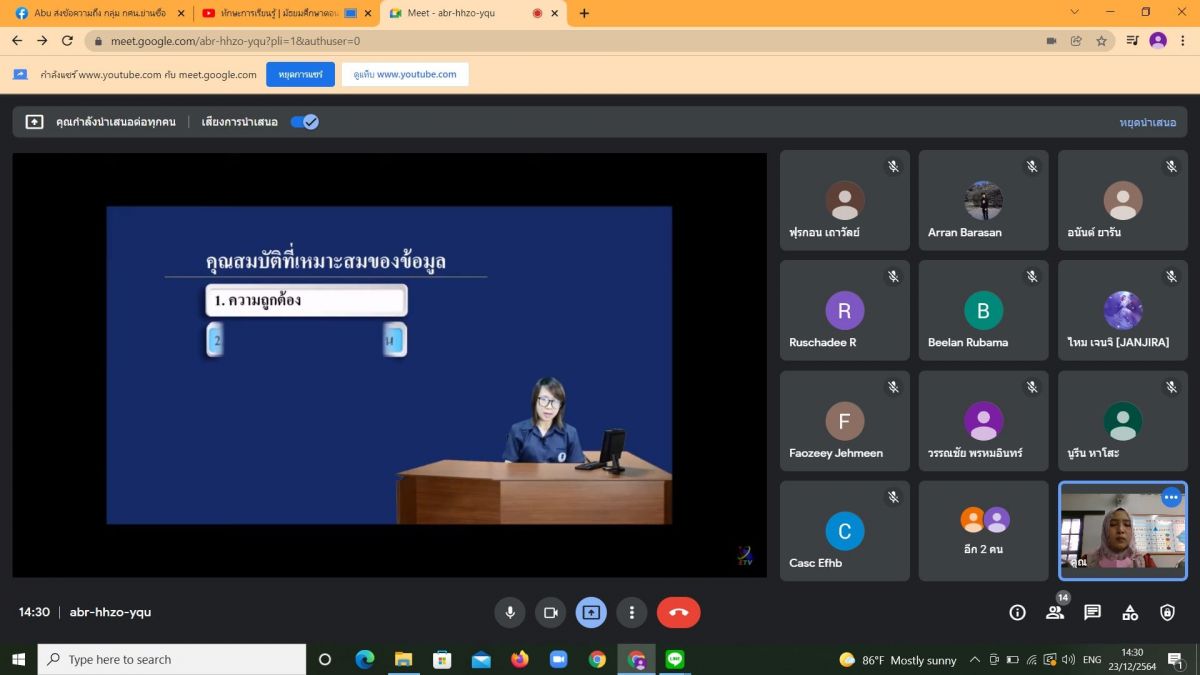The height and width of the screenshot is (675, 1200).
Task: Open host controls shield icon
Action: pyautogui.click(x=1167, y=612)
